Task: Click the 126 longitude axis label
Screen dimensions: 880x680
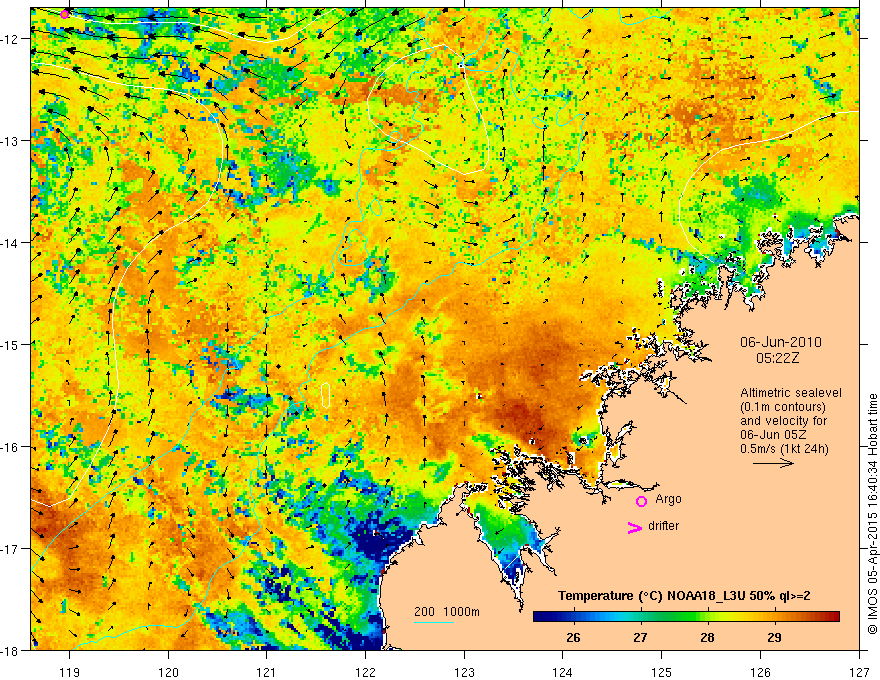Action: 760,672
